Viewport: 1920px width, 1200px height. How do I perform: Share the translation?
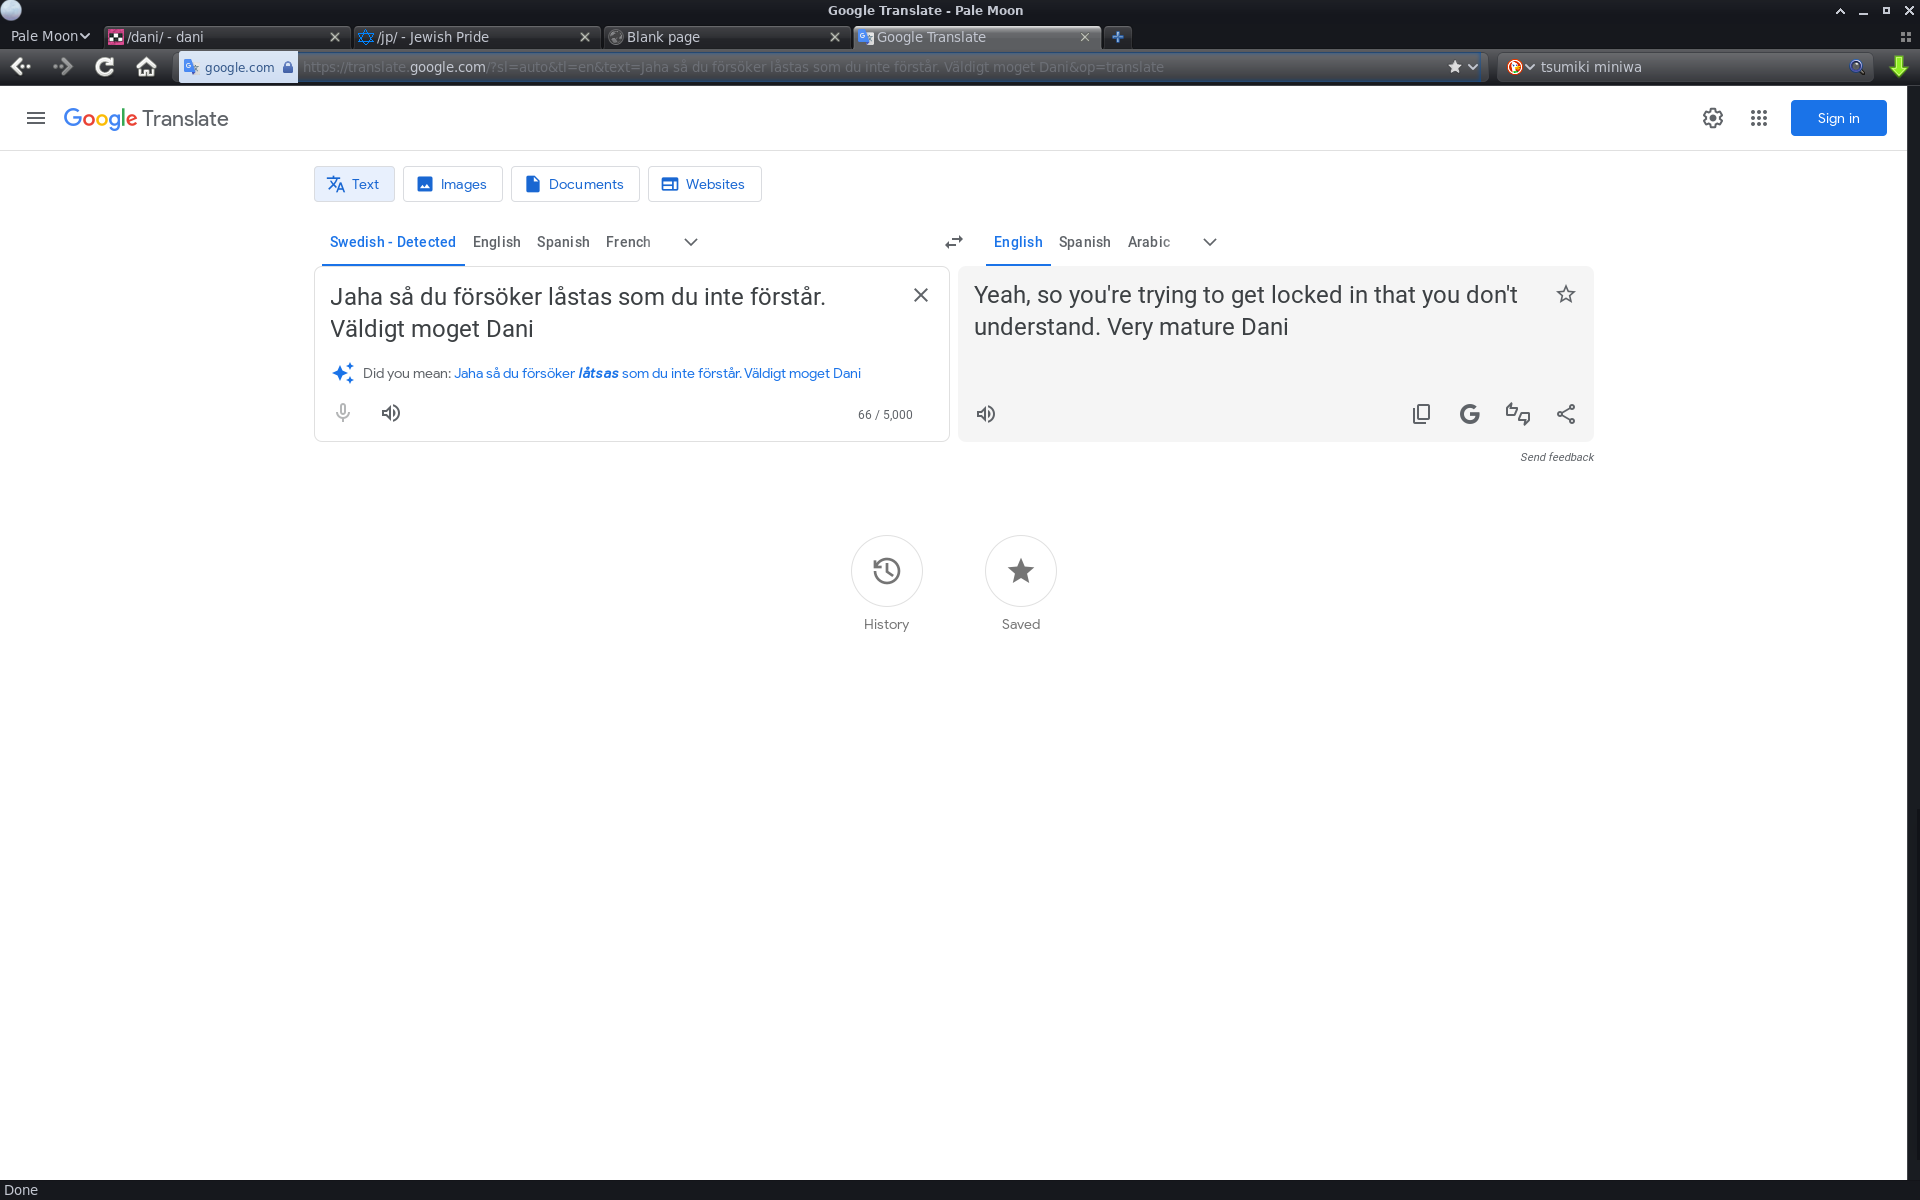click(x=1566, y=414)
